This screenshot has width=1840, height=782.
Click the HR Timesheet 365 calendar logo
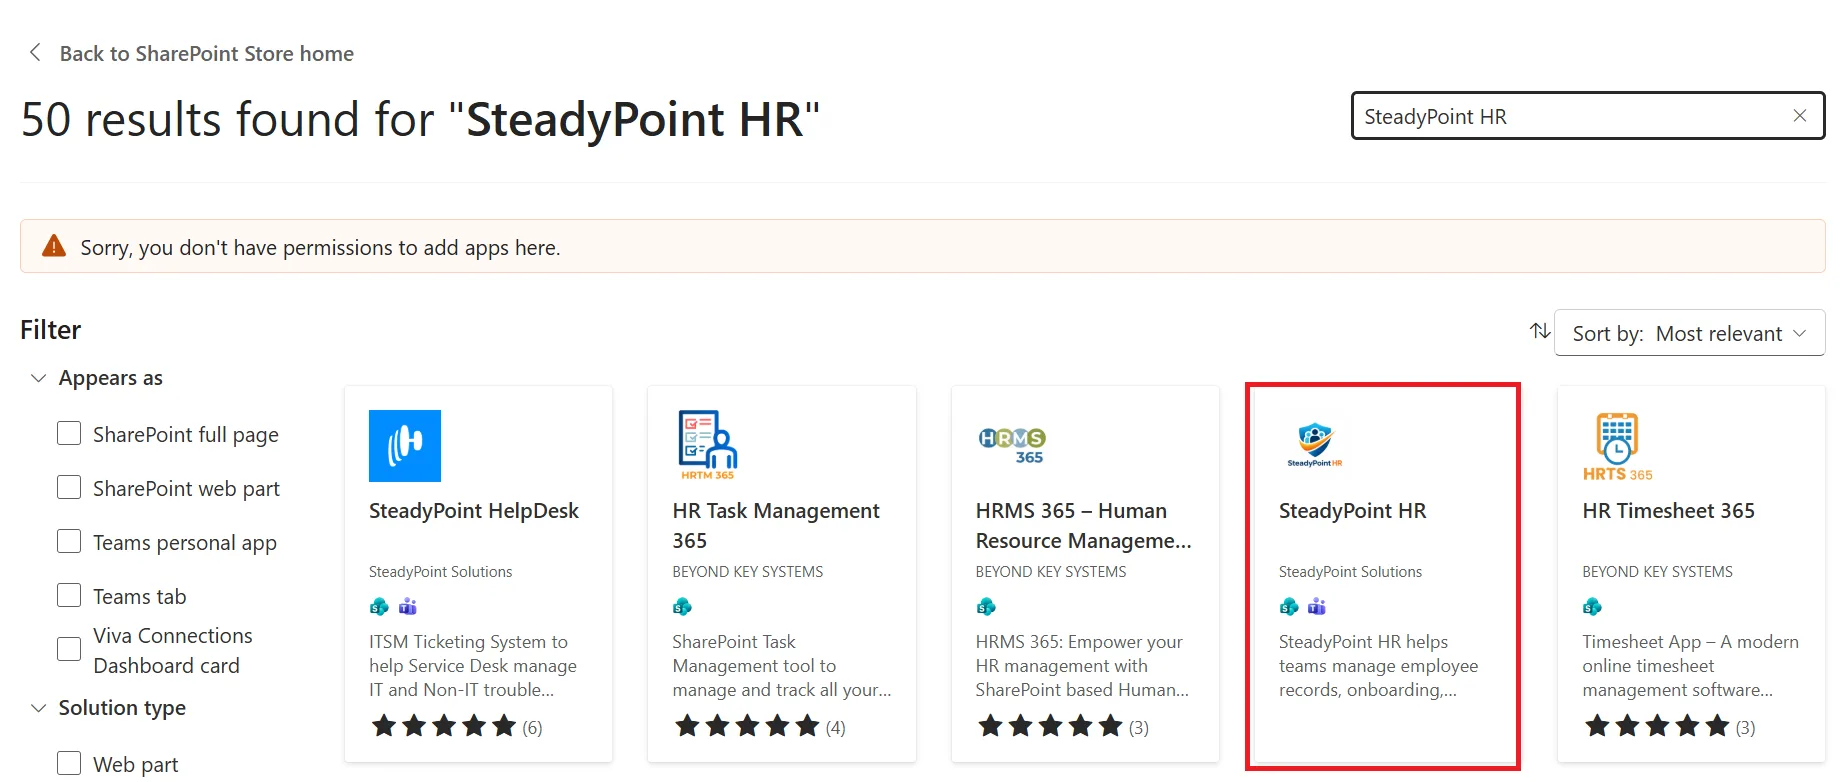1617,446
